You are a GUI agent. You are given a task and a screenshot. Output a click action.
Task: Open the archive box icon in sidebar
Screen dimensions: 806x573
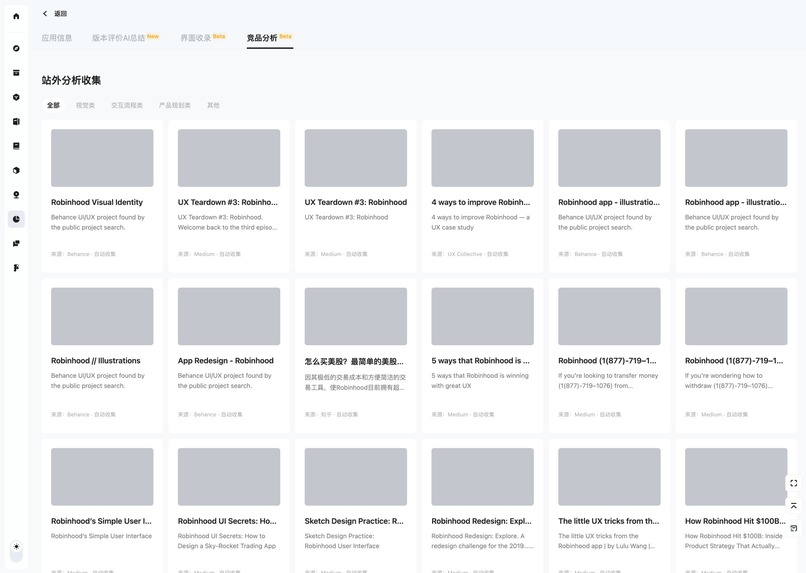click(16, 72)
